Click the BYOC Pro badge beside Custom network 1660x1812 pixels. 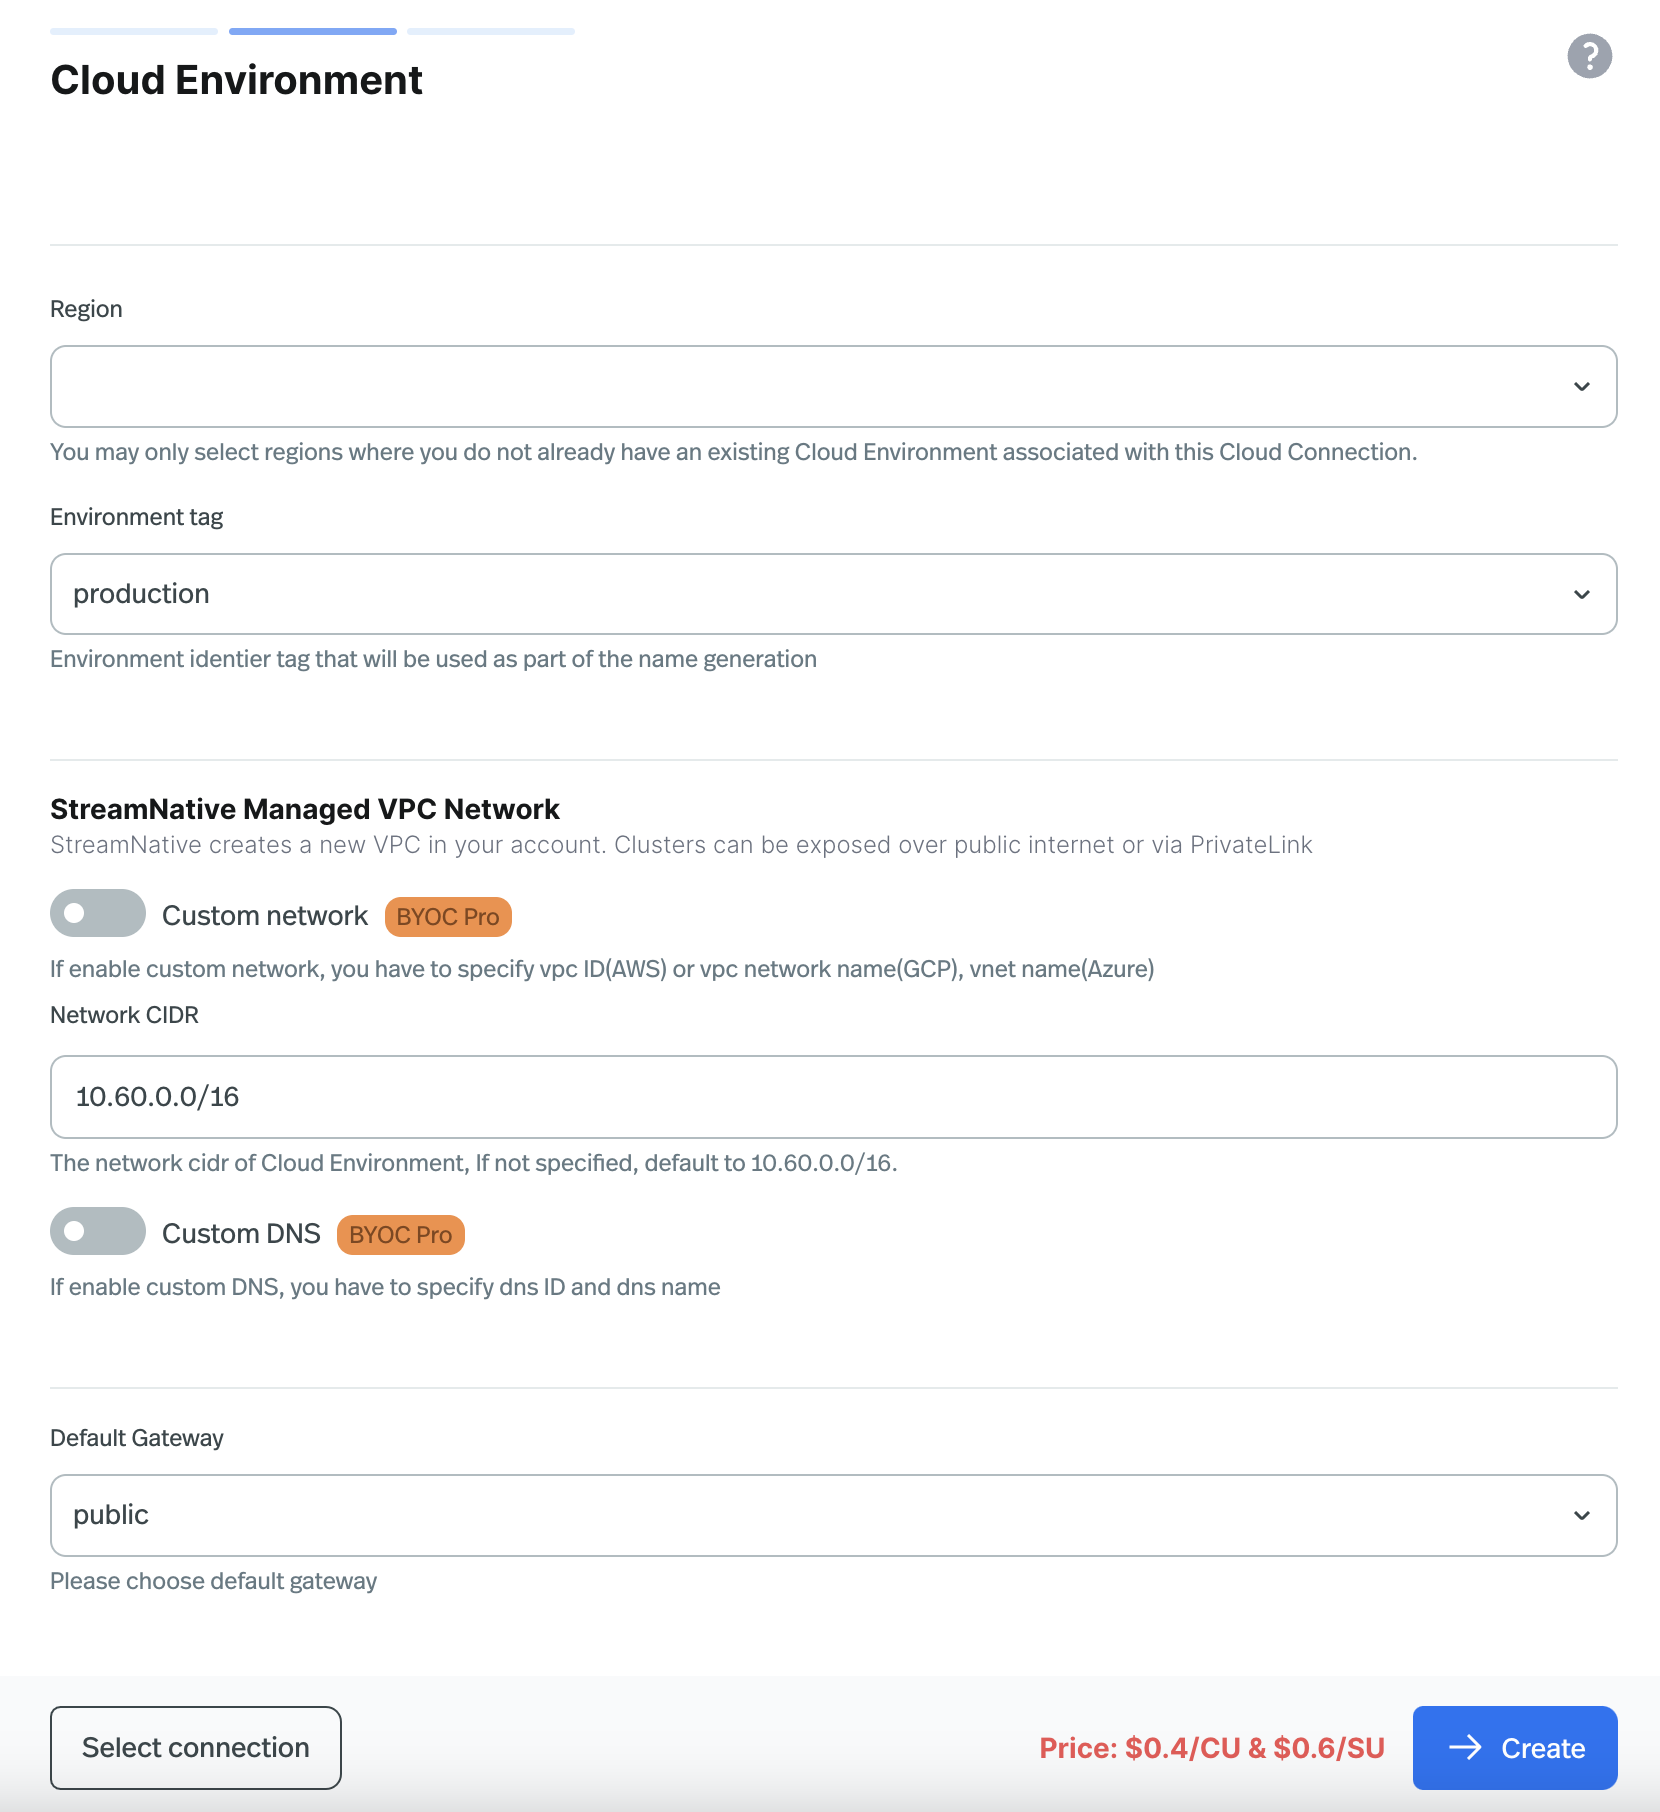[x=447, y=916]
